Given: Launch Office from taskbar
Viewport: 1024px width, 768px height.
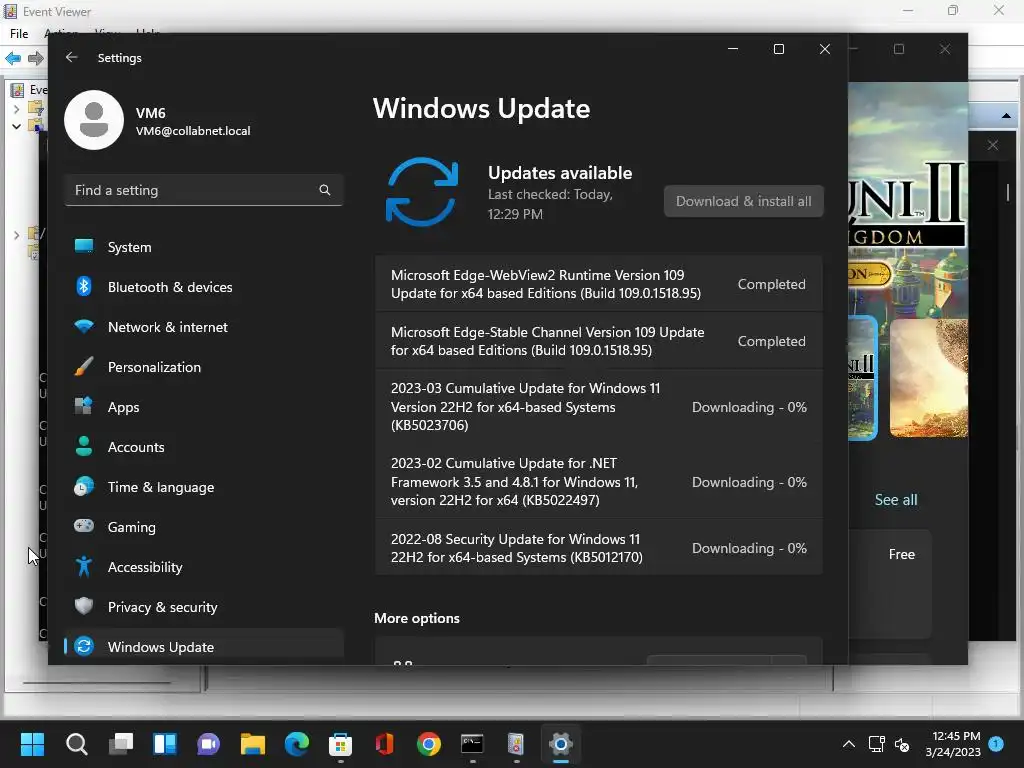Looking at the screenshot, I should pos(385,744).
